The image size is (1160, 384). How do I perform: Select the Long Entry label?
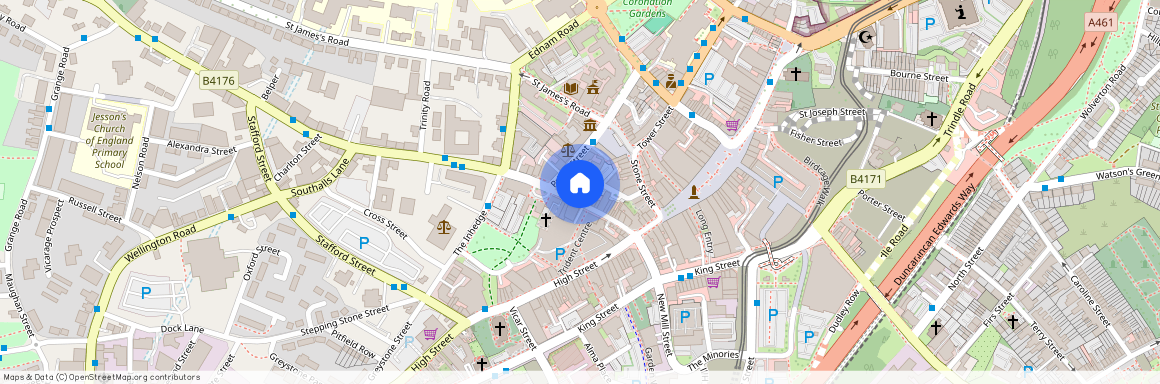pos(704,232)
